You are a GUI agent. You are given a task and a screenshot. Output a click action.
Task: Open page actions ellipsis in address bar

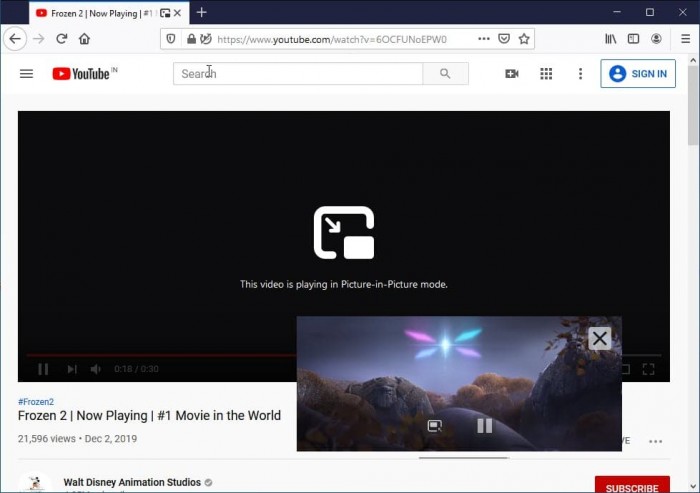coord(484,39)
